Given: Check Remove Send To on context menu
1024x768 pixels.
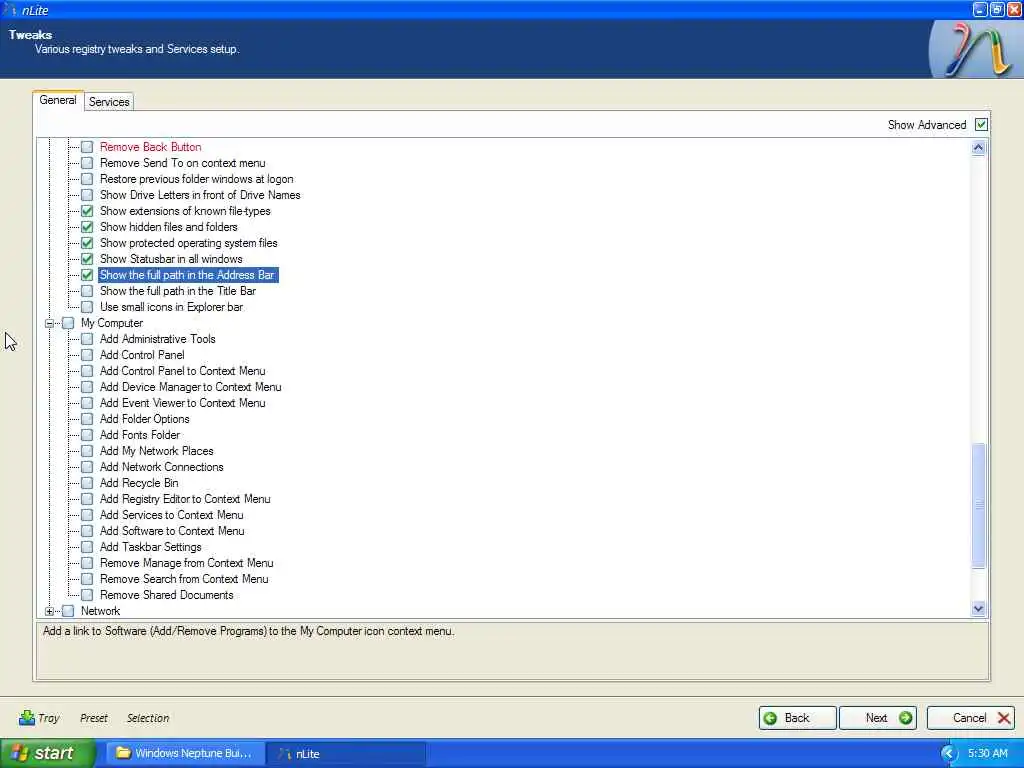Looking at the screenshot, I should tap(87, 163).
